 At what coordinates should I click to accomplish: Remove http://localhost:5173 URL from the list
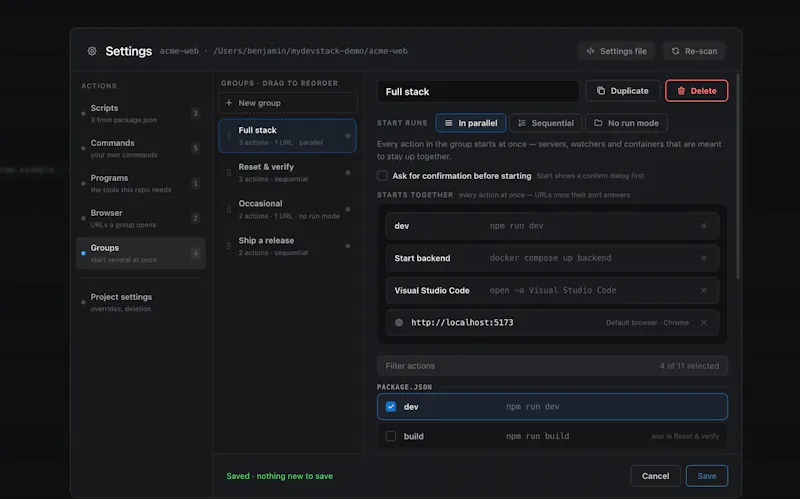(704, 322)
